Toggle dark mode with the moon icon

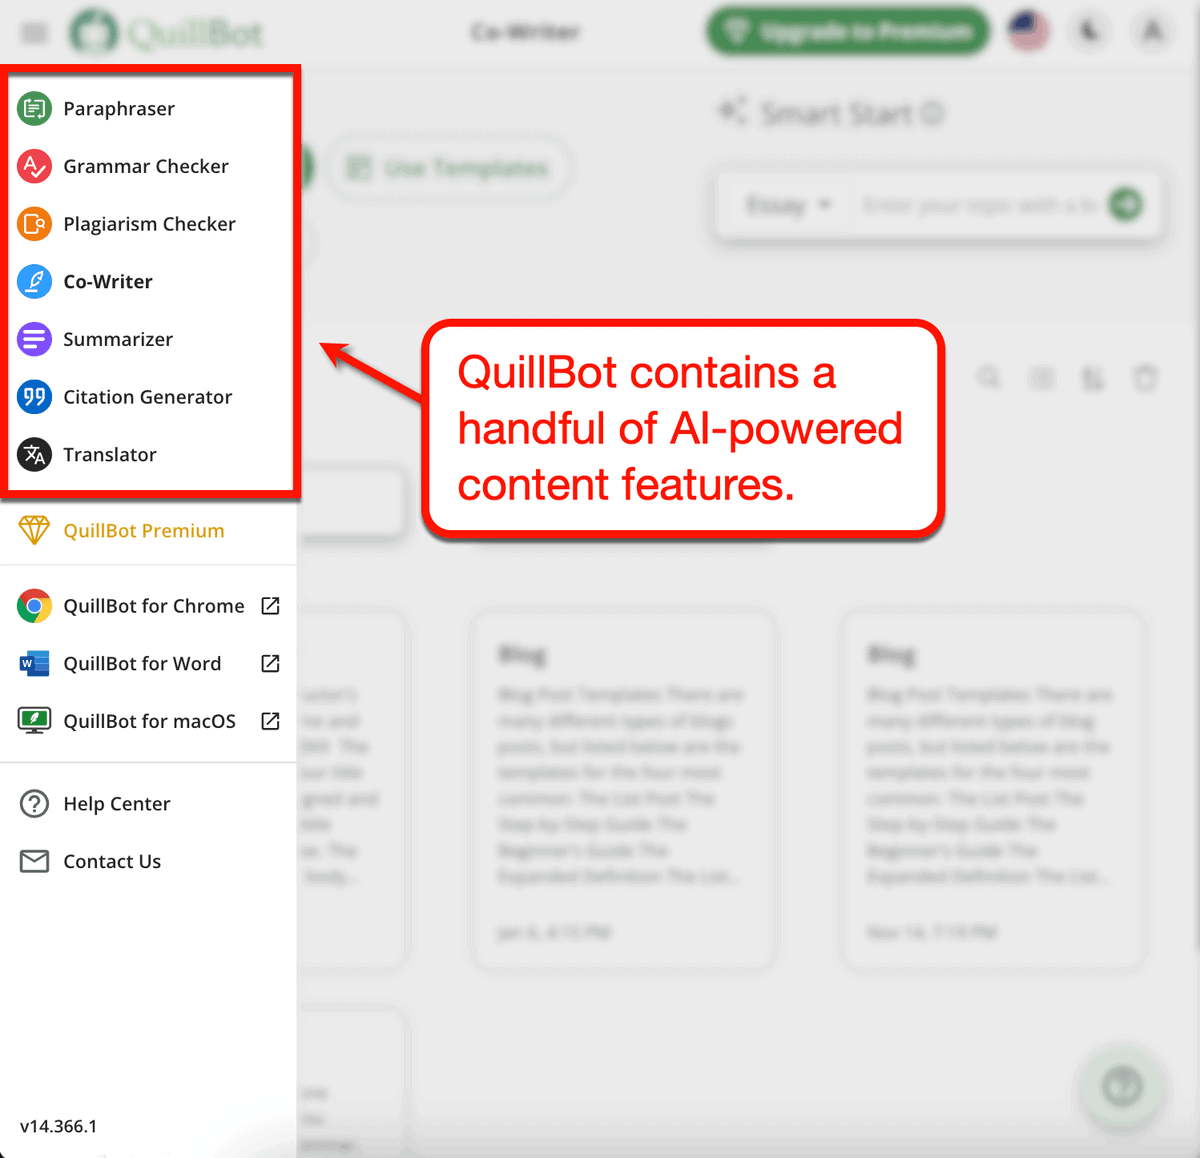coord(1089,31)
